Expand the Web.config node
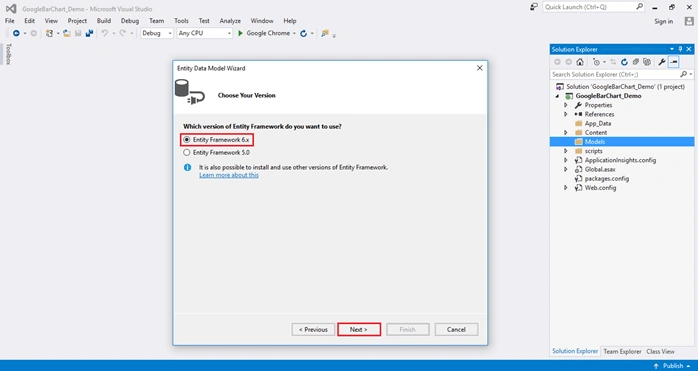 566,188
